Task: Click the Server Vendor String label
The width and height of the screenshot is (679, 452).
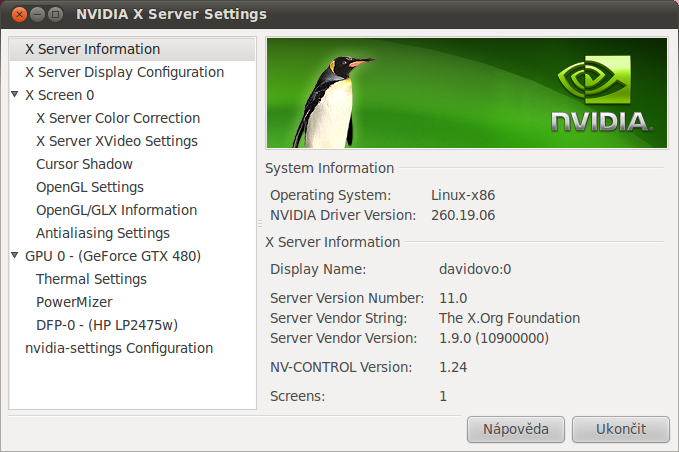Action: pos(339,318)
